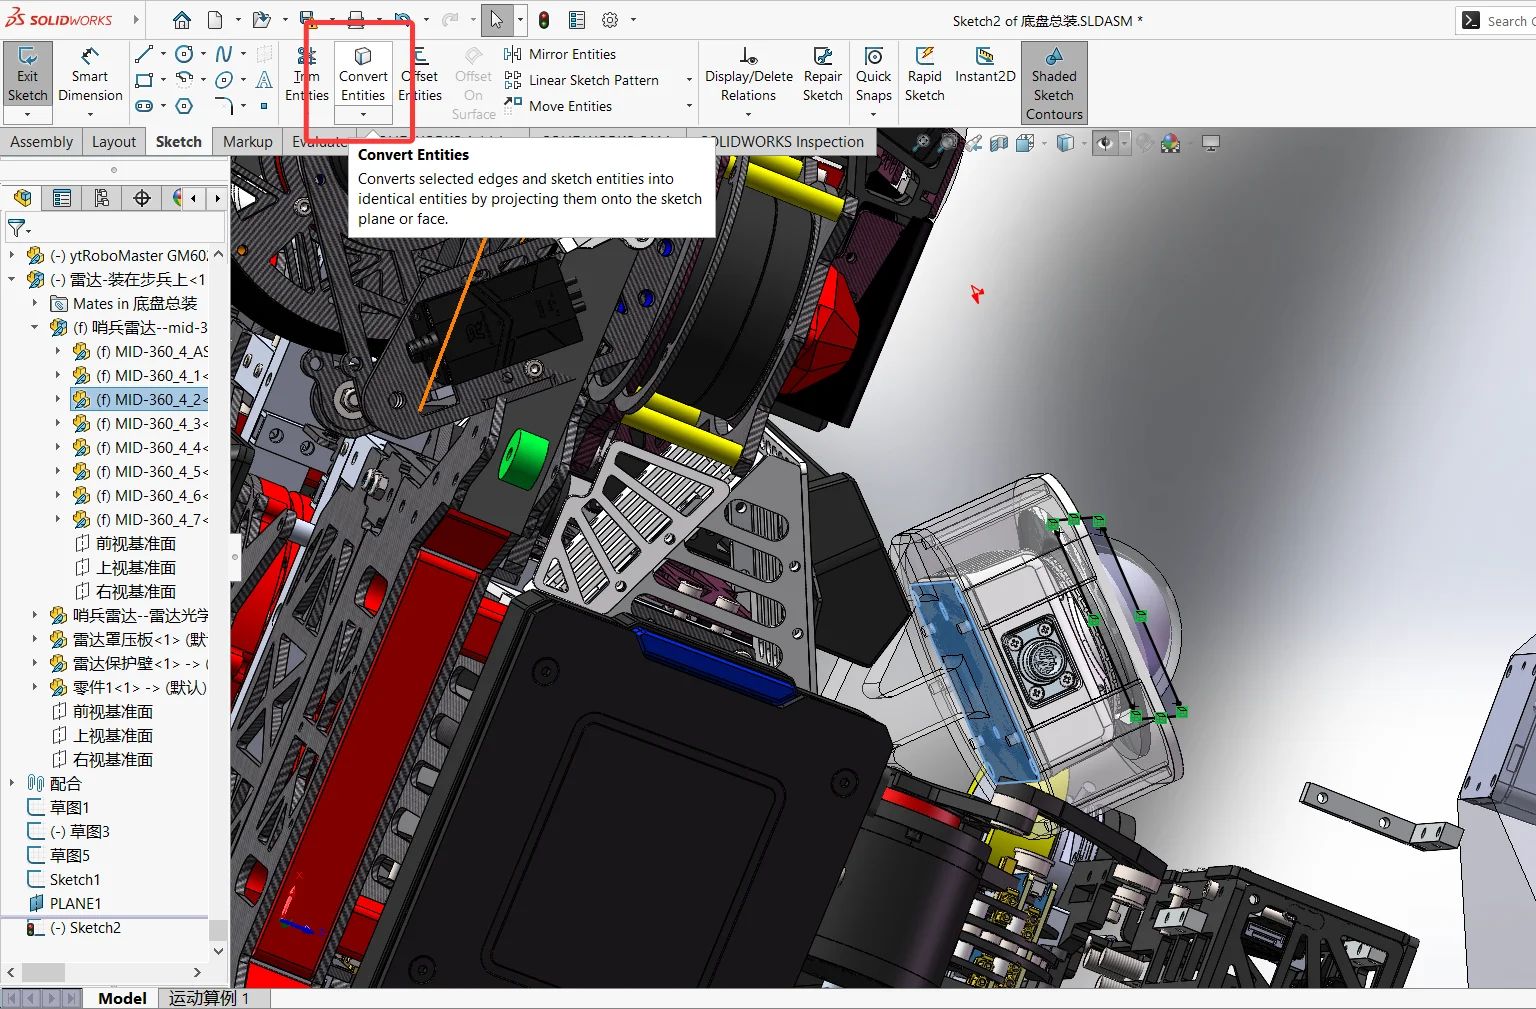Screen dimensions: 1536x1009
Task: Expand the 雷达罩压板<1> tree node
Action: pyautogui.click(x=35, y=639)
